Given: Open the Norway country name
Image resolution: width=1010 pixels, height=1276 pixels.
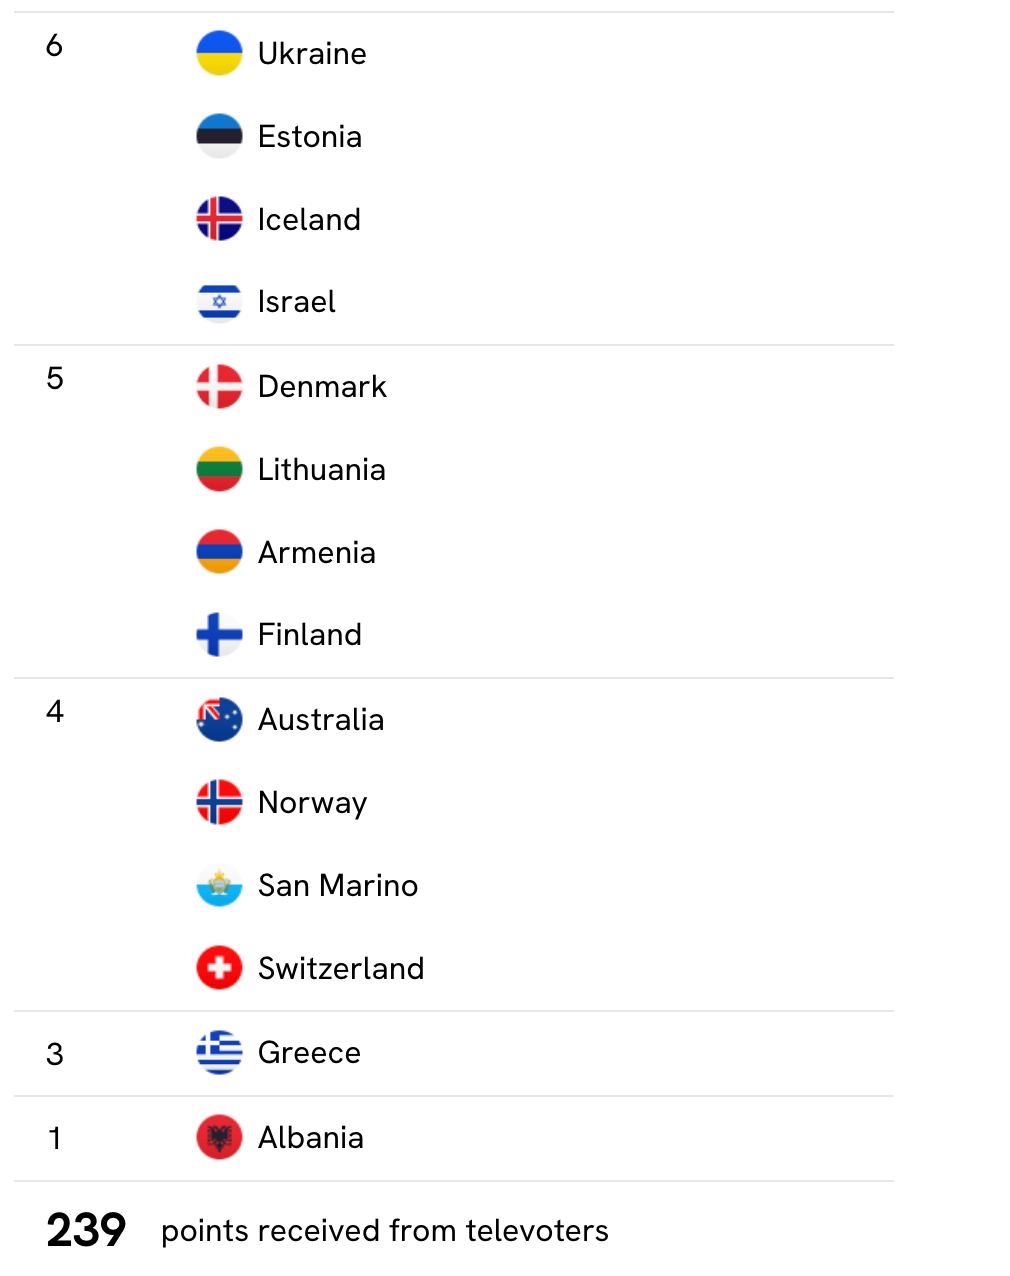Looking at the screenshot, I should point(312,803).
